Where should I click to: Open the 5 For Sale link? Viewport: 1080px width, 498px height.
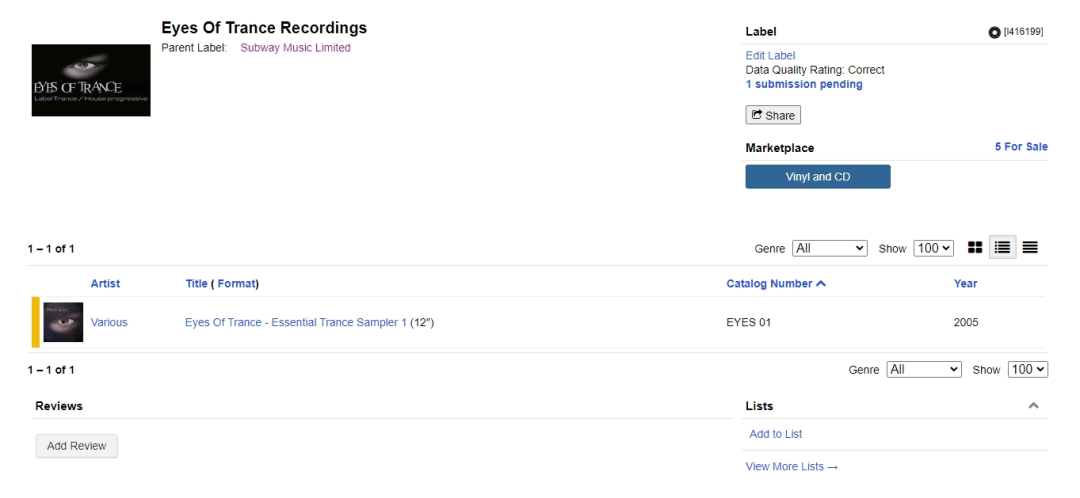point(1020,147)
